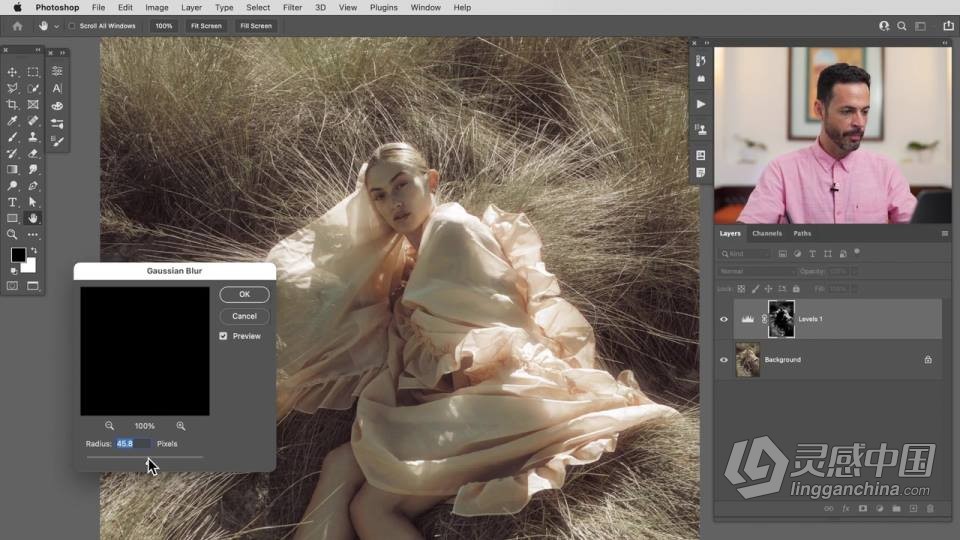
Task: Go to Home screen icon
Action: pos(17,26)
